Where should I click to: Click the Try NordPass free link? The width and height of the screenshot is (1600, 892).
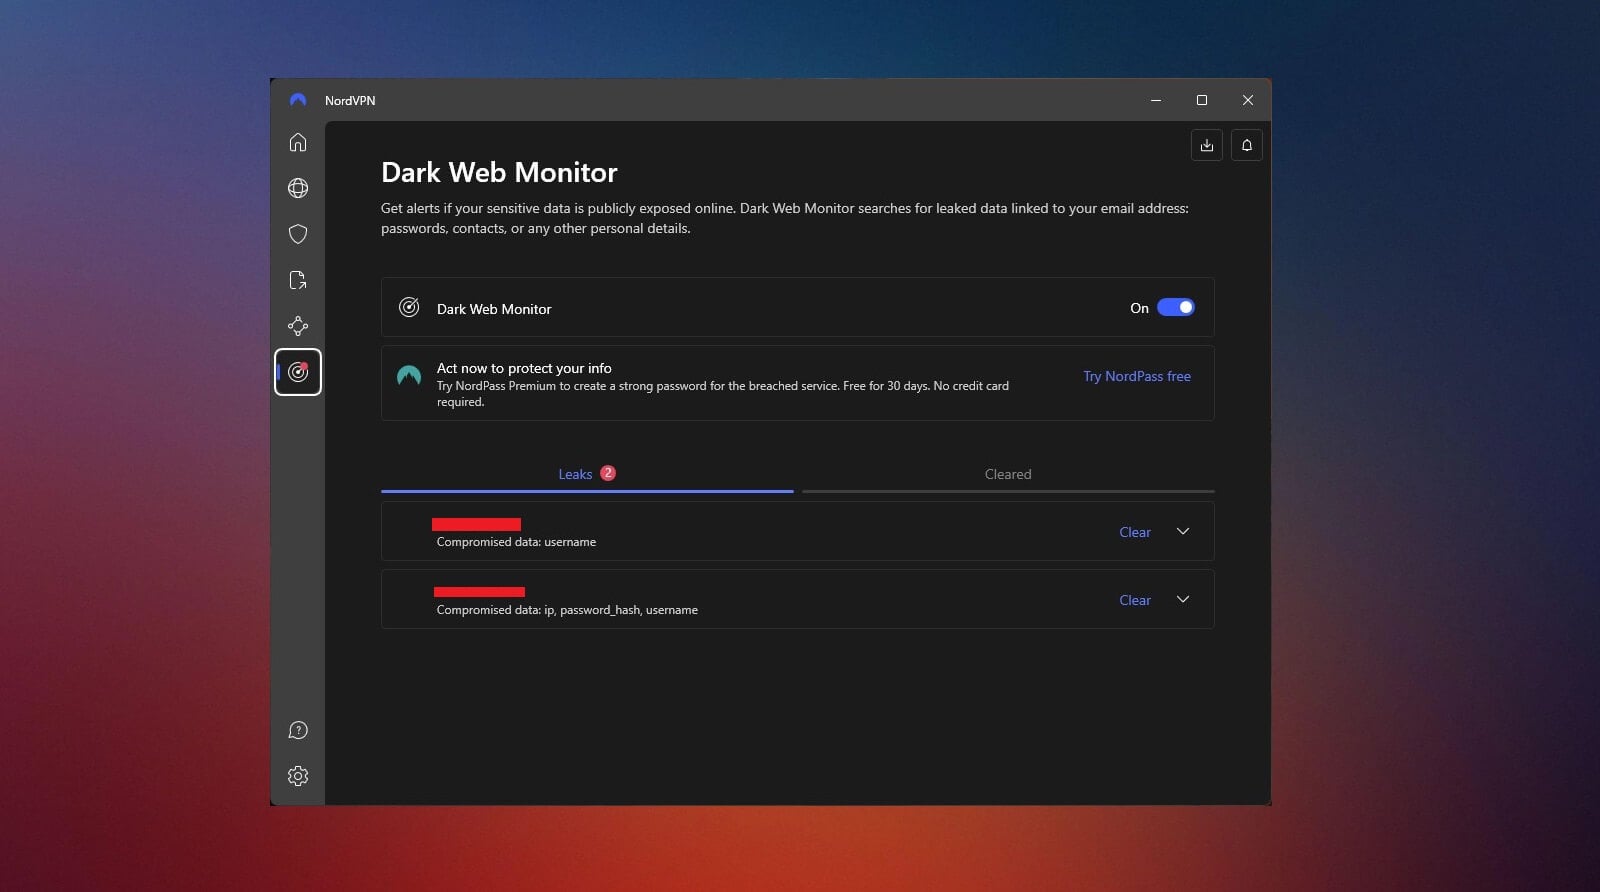pyautogui.click(x=1137, y=376)
